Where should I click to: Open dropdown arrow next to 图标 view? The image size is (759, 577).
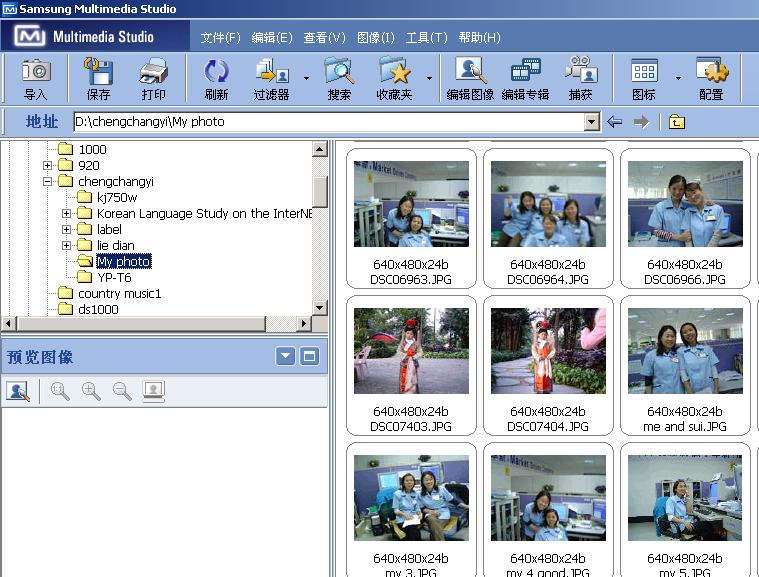[x=678, y=78]
